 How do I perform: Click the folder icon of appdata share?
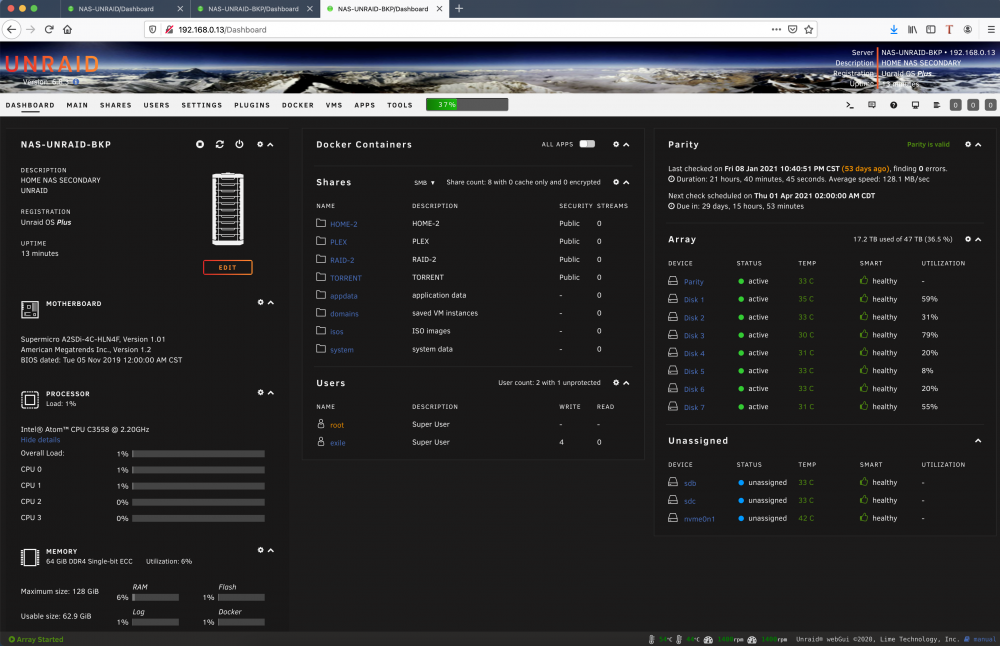coord(321,295)
